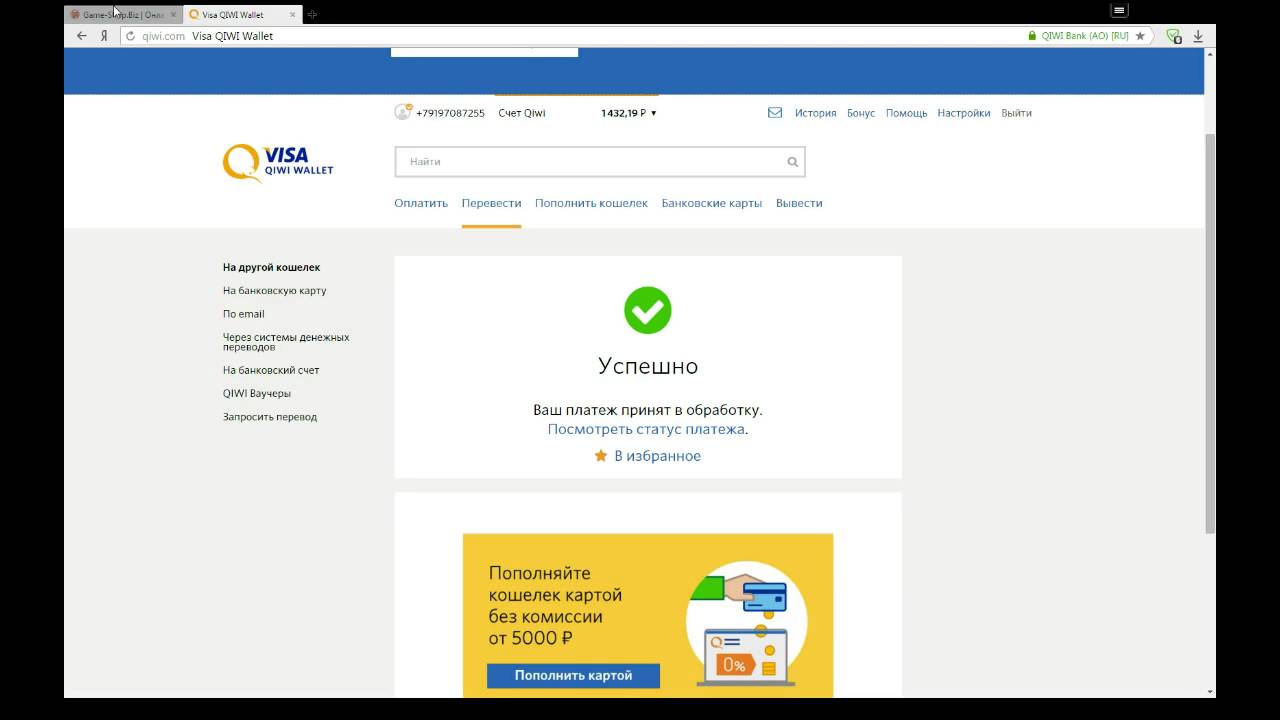1280x720 pixels.
Task: Click the green success checkmark icon
Action: click(648, 310)
